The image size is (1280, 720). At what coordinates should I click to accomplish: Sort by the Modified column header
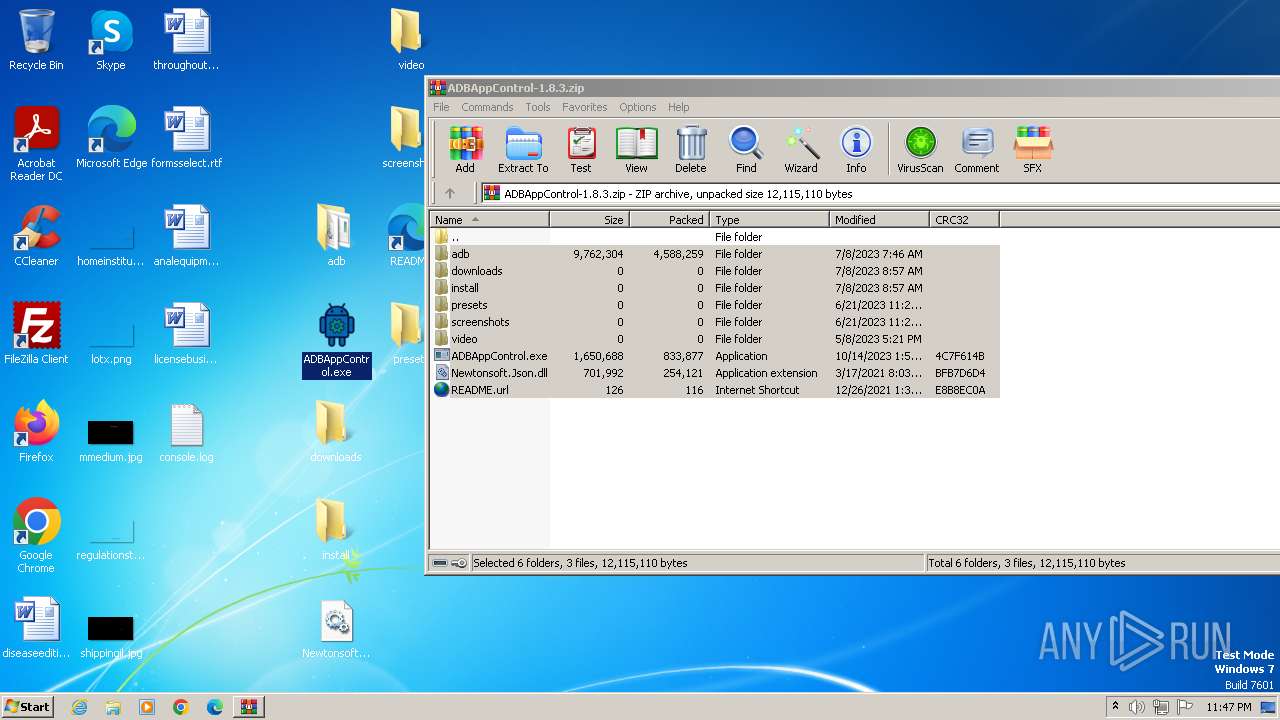[x=879, y=220]
